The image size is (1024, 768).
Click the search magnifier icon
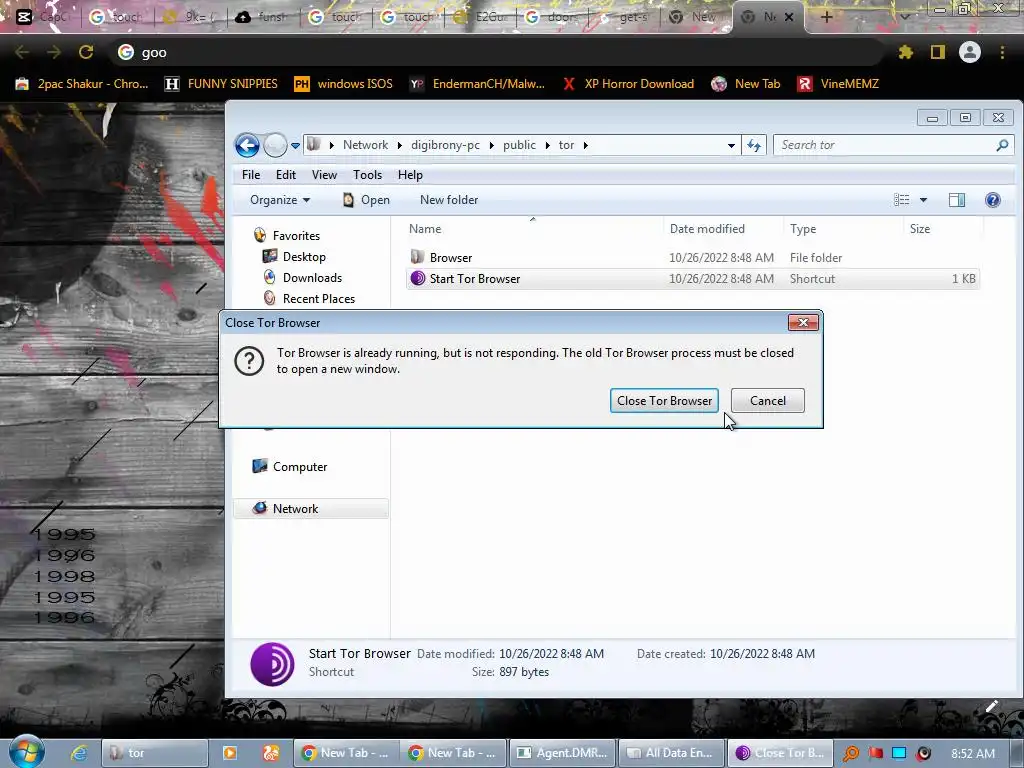(x=1002, y=145)
